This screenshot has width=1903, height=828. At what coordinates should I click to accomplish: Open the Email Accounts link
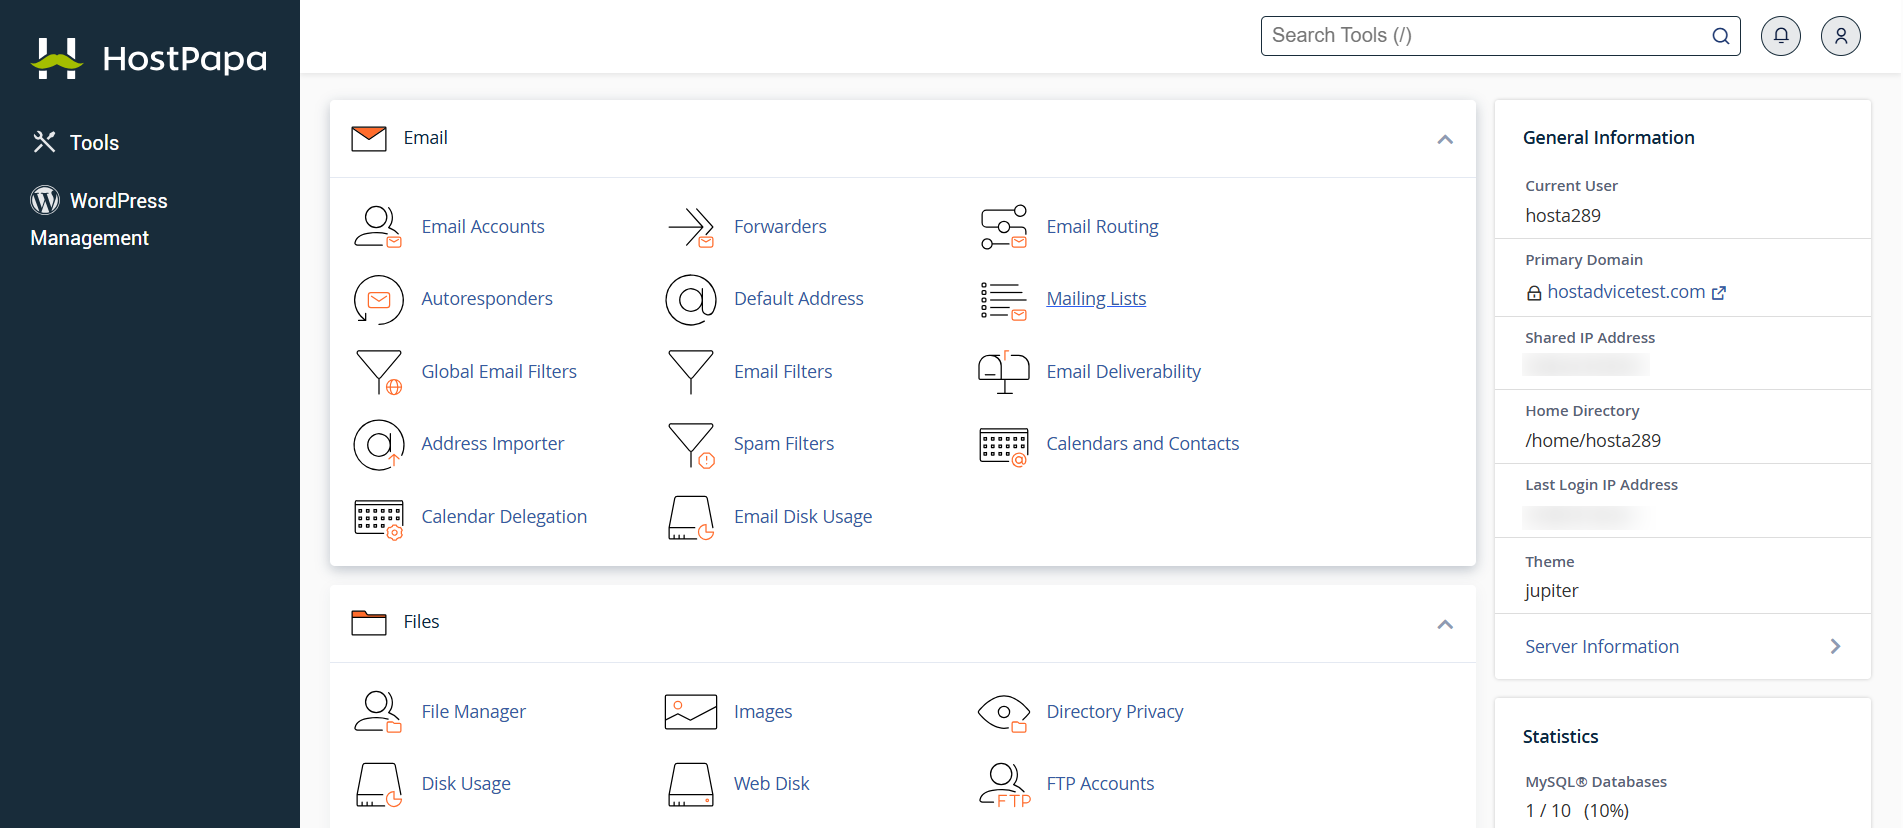483,227
